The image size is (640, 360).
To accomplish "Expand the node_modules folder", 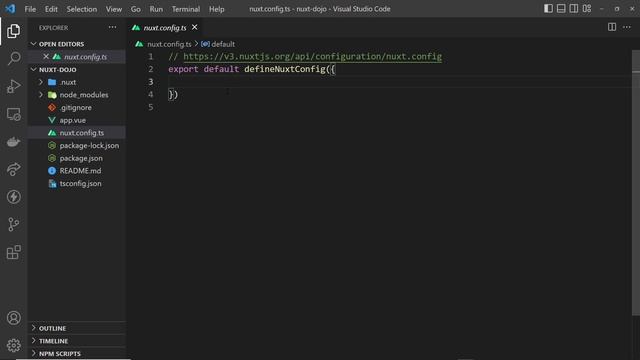I will (77, 95).
